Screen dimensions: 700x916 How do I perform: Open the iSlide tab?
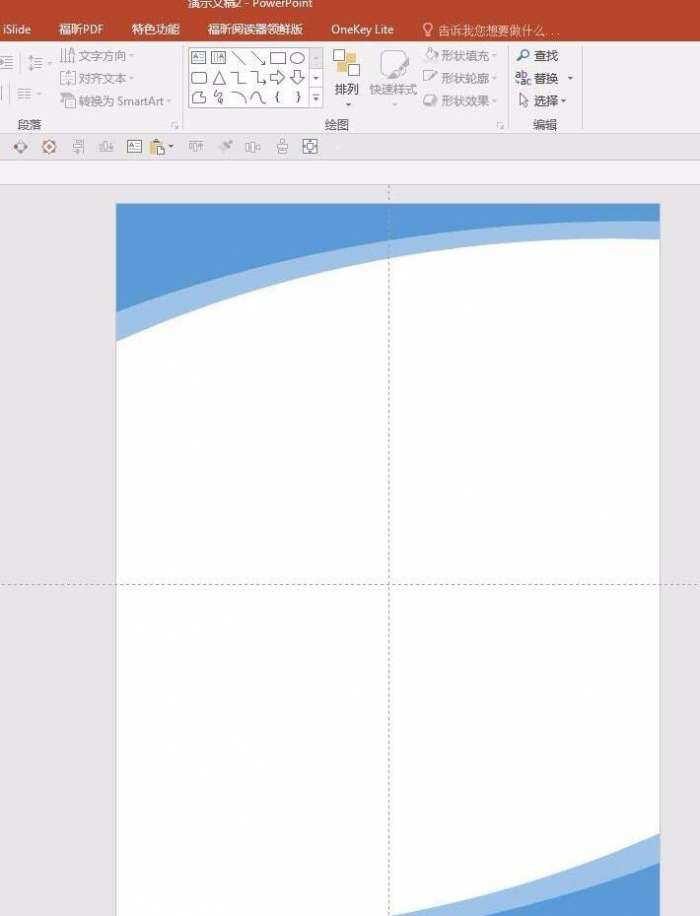16,29
